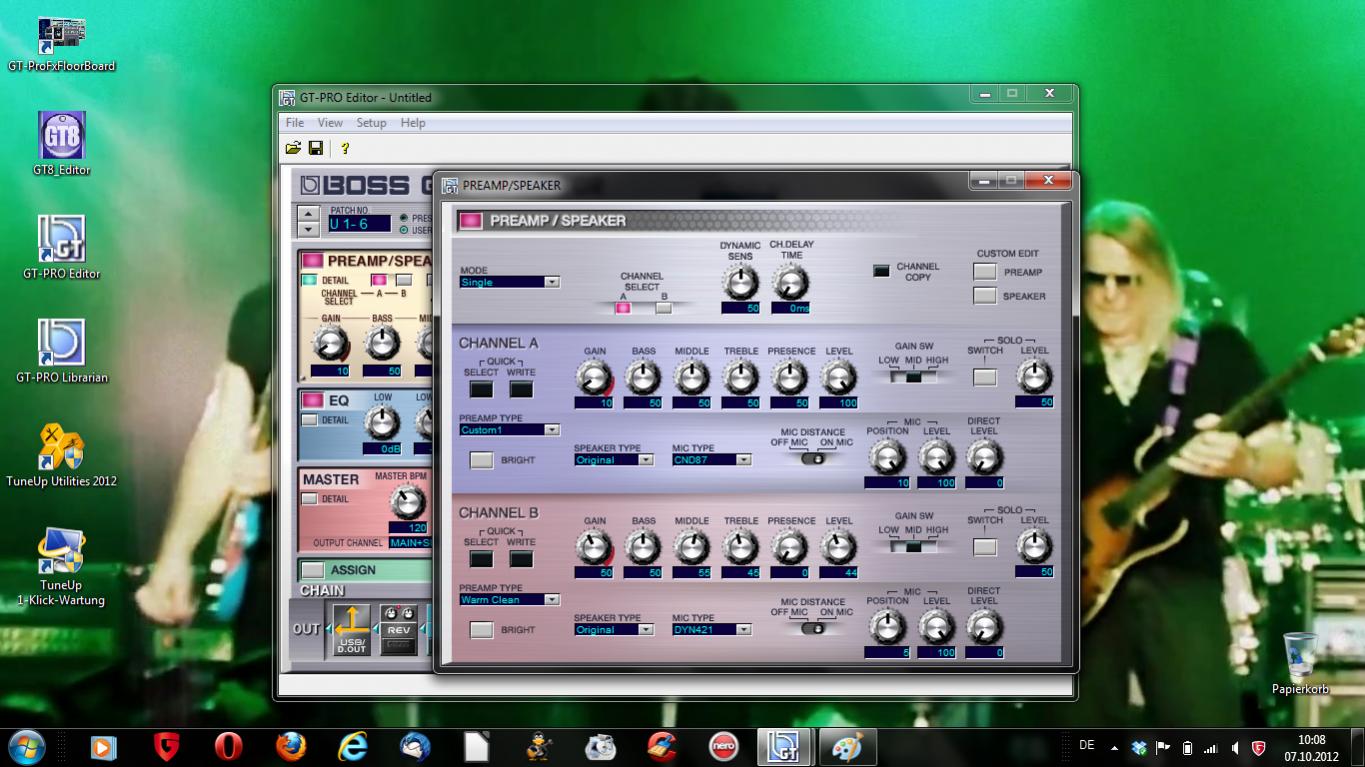Click Channel A Gain SW slider
Screen dimensions: 1365x767
(913, 377)
